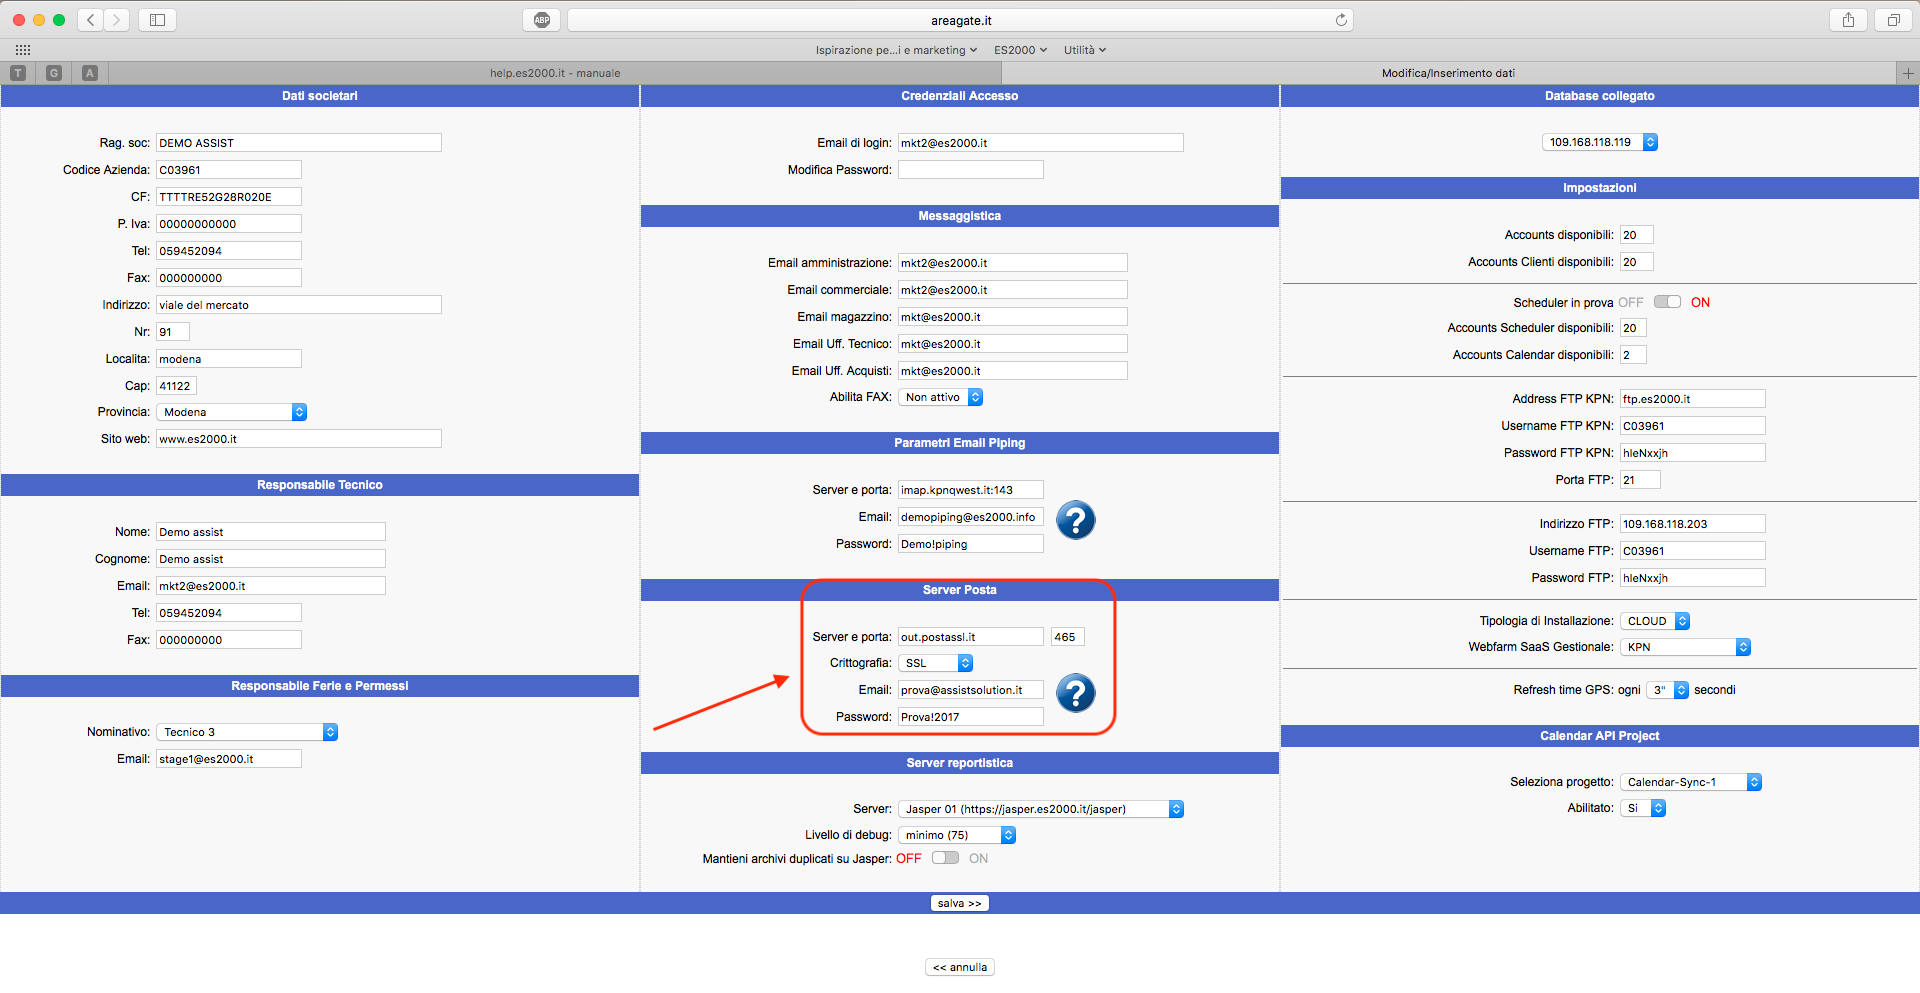Open the database 109.168.118.119 dropdown
This screenshot has width=1920, height=993.
(x=1600, y=142)
